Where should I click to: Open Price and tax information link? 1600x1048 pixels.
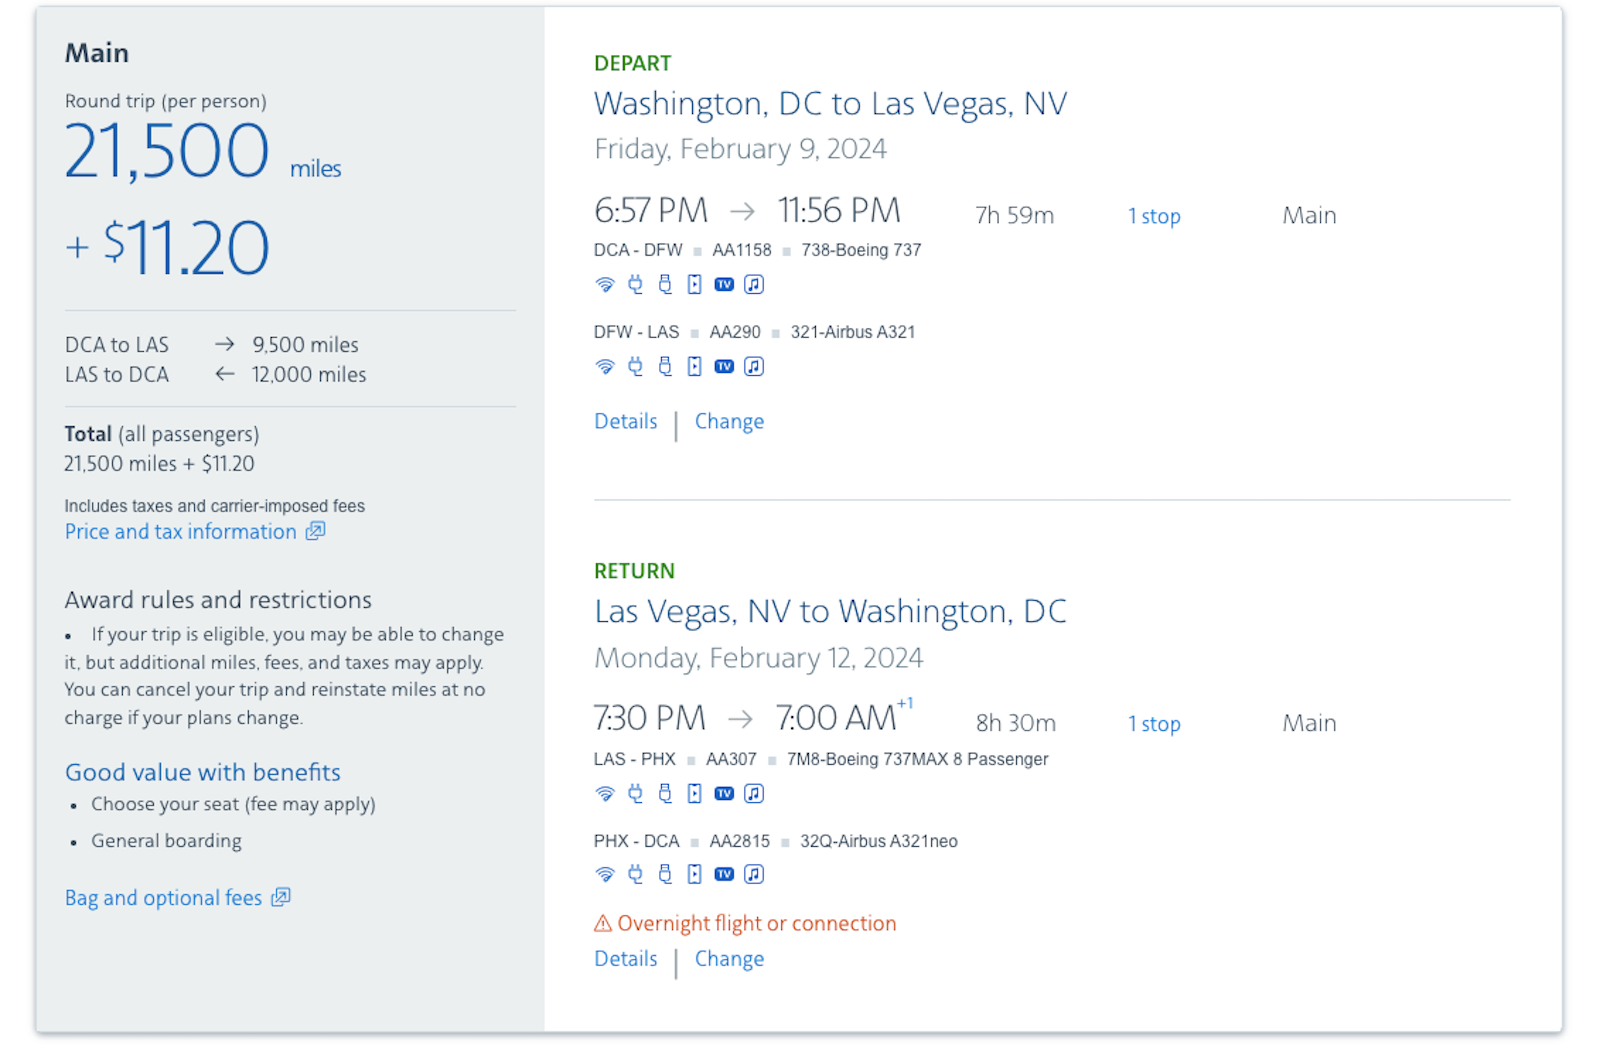(x=181, y=532)
